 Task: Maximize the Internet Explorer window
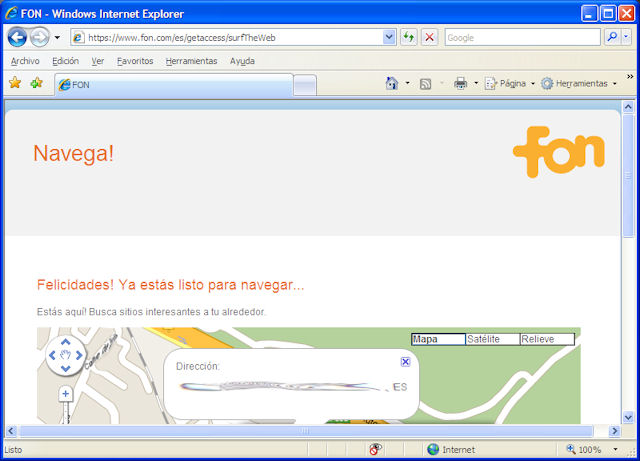[607, 13]
